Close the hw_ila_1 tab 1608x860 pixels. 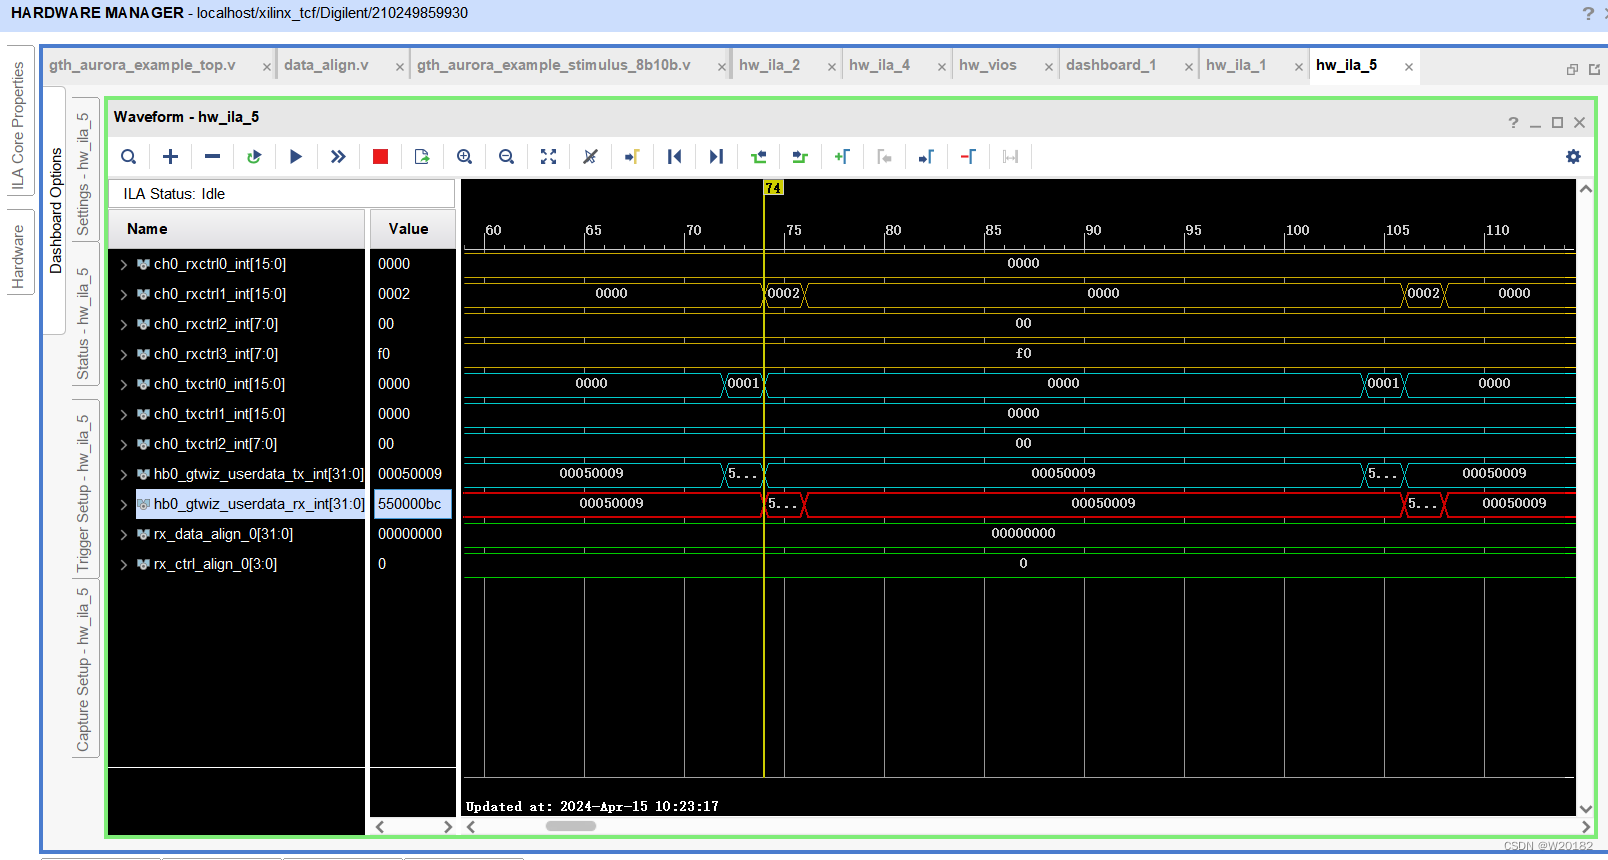pos(1298,67)
